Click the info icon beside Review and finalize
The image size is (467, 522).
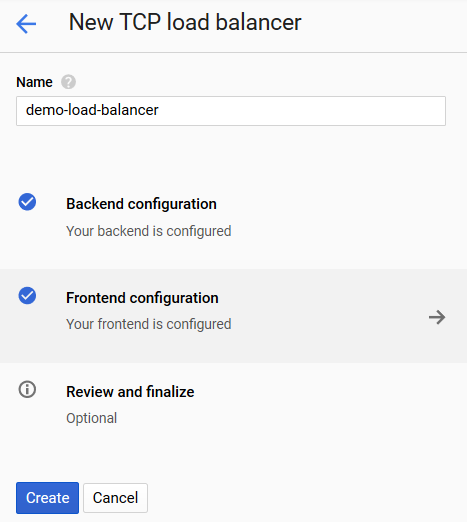coord(27,389)
